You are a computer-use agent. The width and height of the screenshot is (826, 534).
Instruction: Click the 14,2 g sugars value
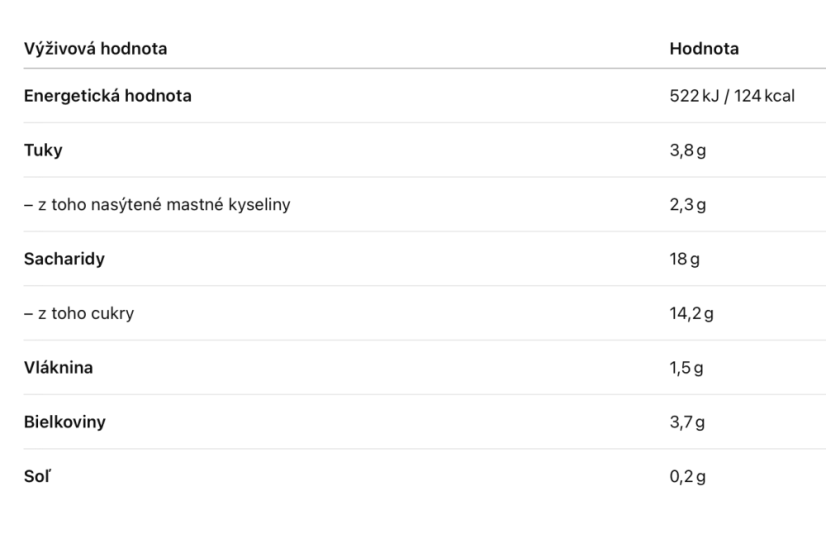(x=691, y=314)
